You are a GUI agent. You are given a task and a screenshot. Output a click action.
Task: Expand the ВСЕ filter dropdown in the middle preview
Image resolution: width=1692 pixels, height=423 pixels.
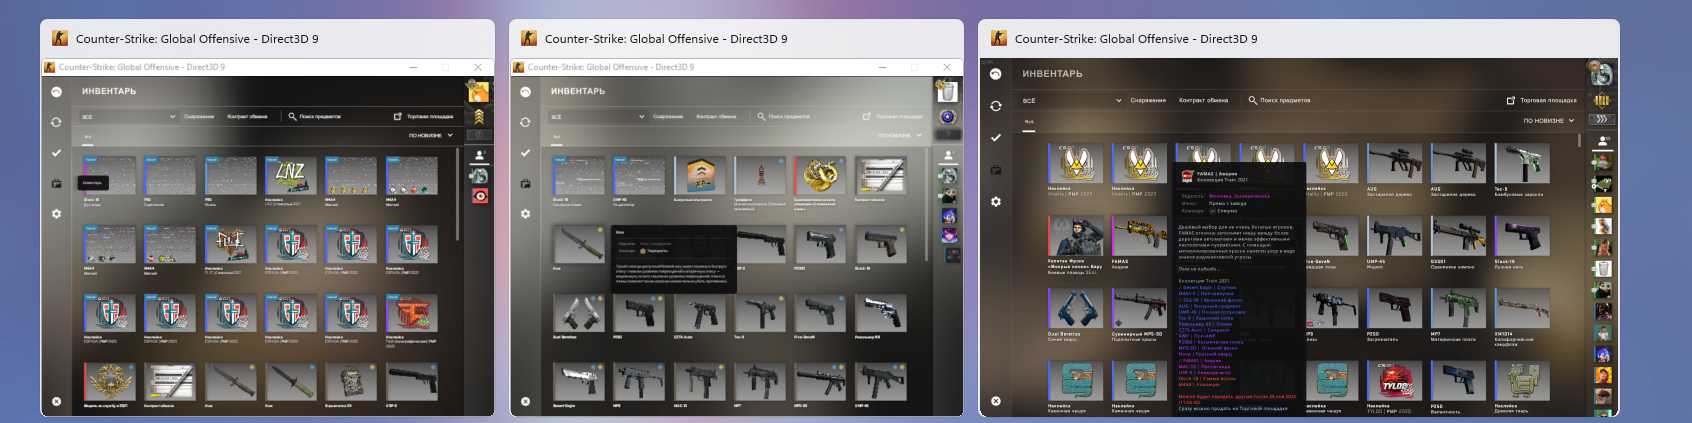tap(598, 117)
